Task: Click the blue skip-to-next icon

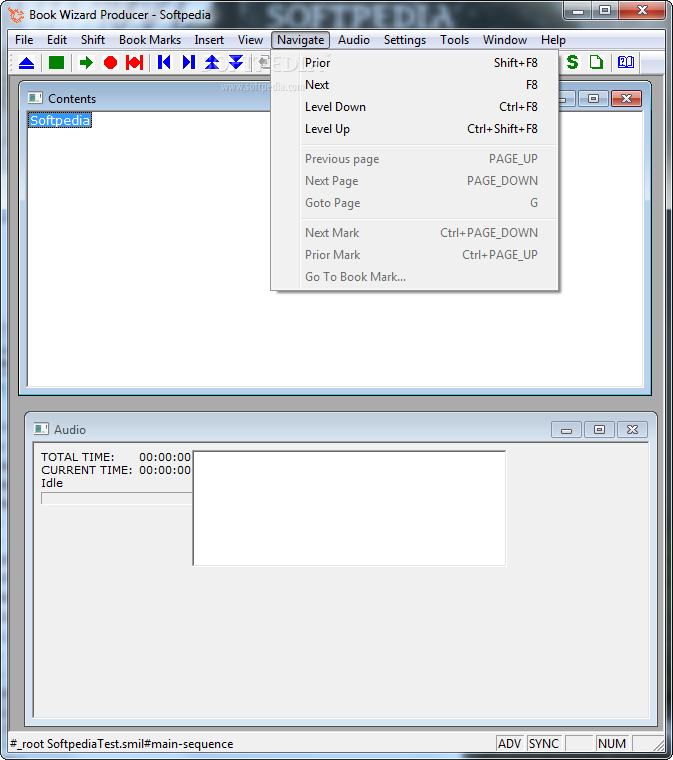Action: (188, 63)
